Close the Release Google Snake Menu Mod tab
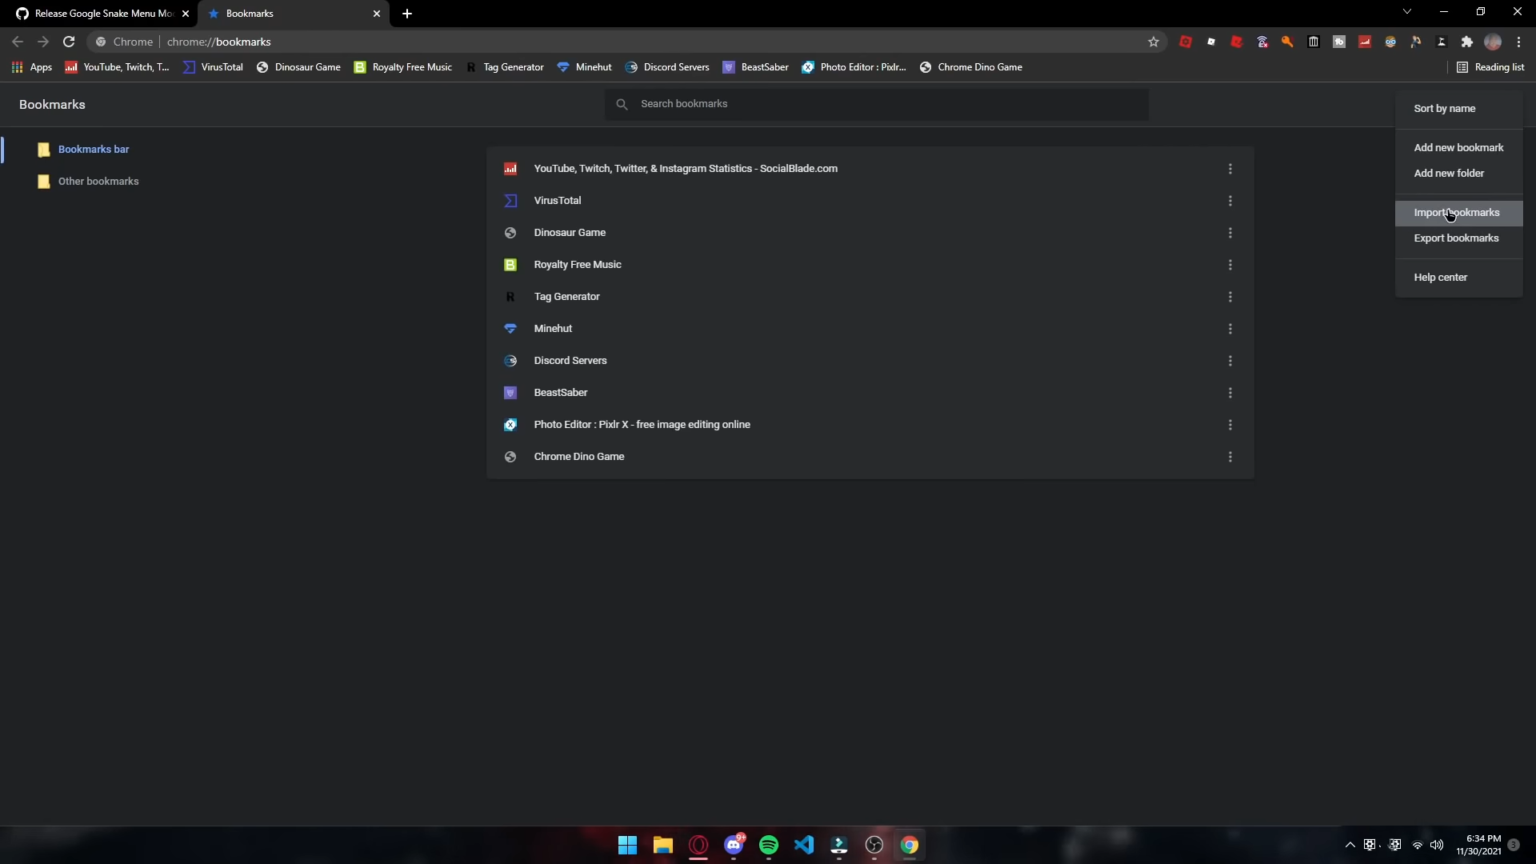 click(185, 14)
